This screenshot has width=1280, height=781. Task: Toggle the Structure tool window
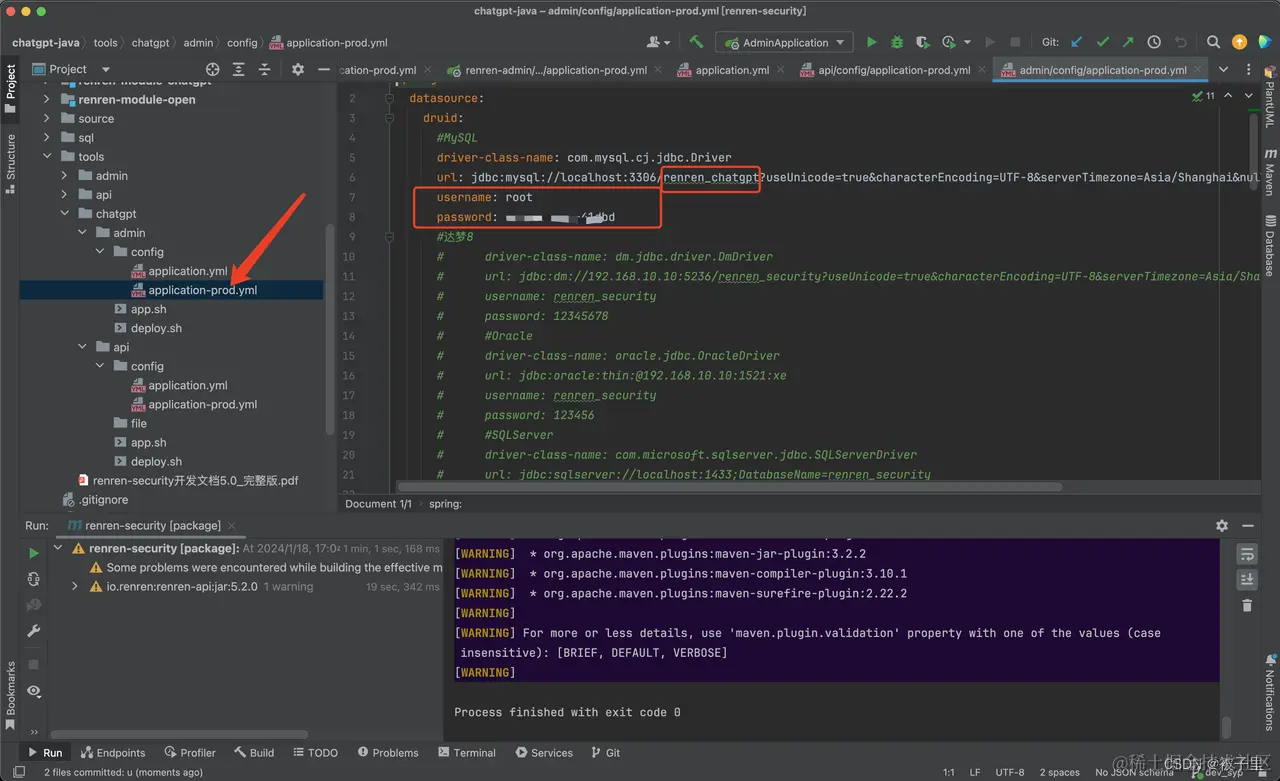click(10, 162)
